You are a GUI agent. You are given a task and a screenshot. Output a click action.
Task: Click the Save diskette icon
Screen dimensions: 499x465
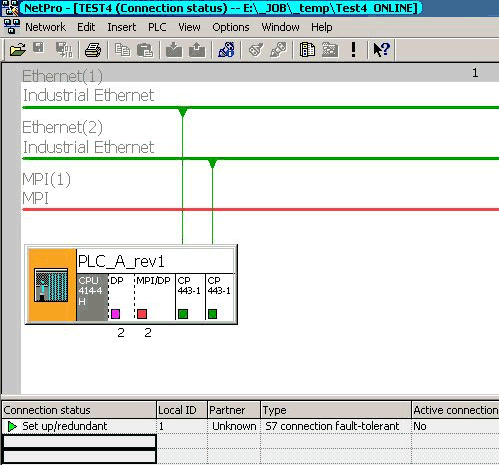38,48
